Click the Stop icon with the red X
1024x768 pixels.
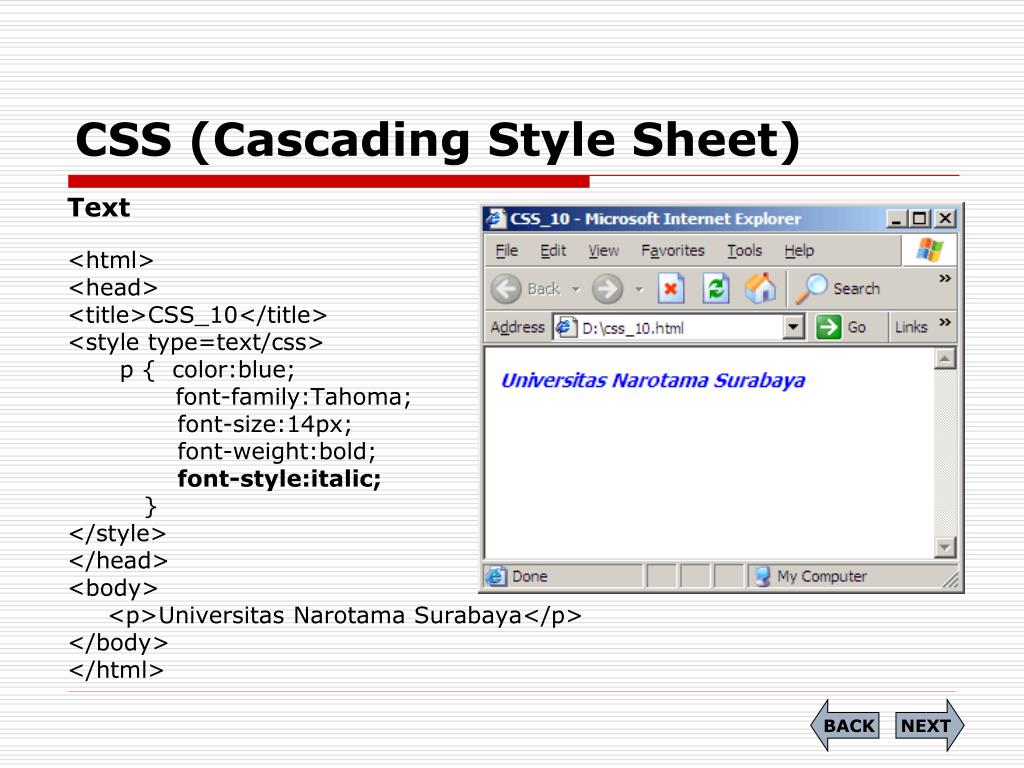coord(671,289)
